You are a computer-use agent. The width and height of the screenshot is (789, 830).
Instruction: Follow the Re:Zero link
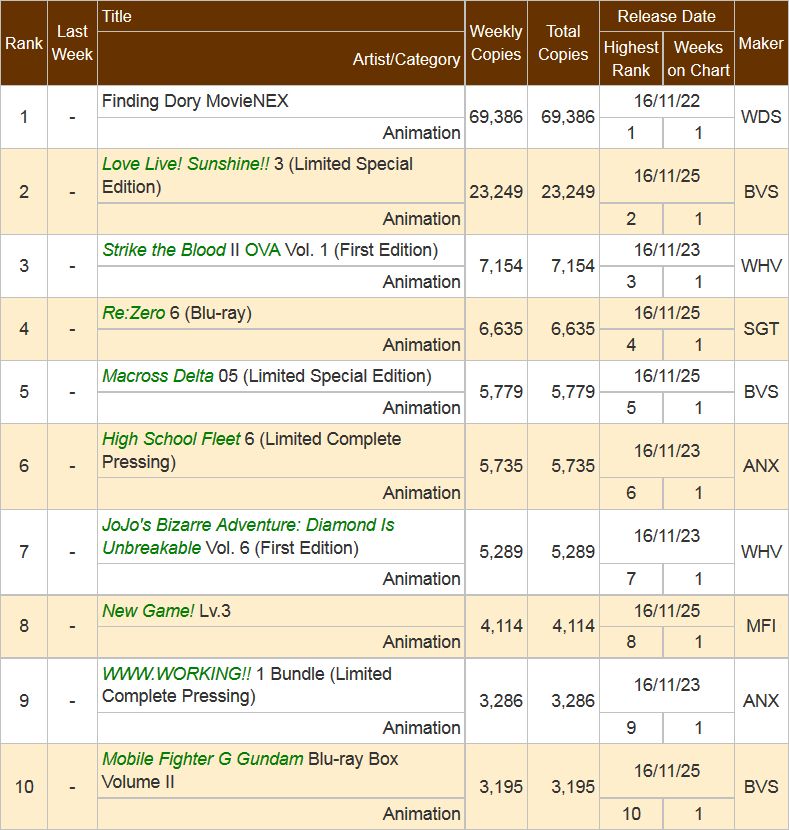click(x=134, y=313)
